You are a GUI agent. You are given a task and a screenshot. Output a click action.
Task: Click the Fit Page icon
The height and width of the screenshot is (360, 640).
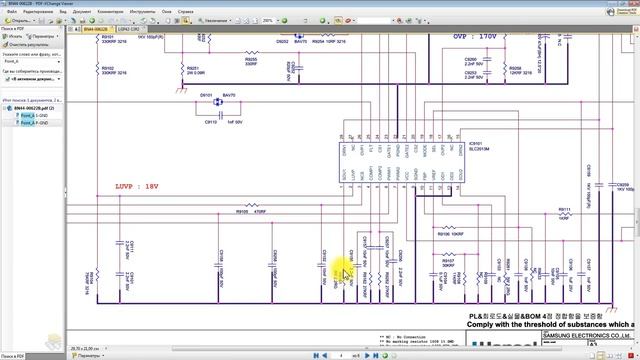point(247,20)
